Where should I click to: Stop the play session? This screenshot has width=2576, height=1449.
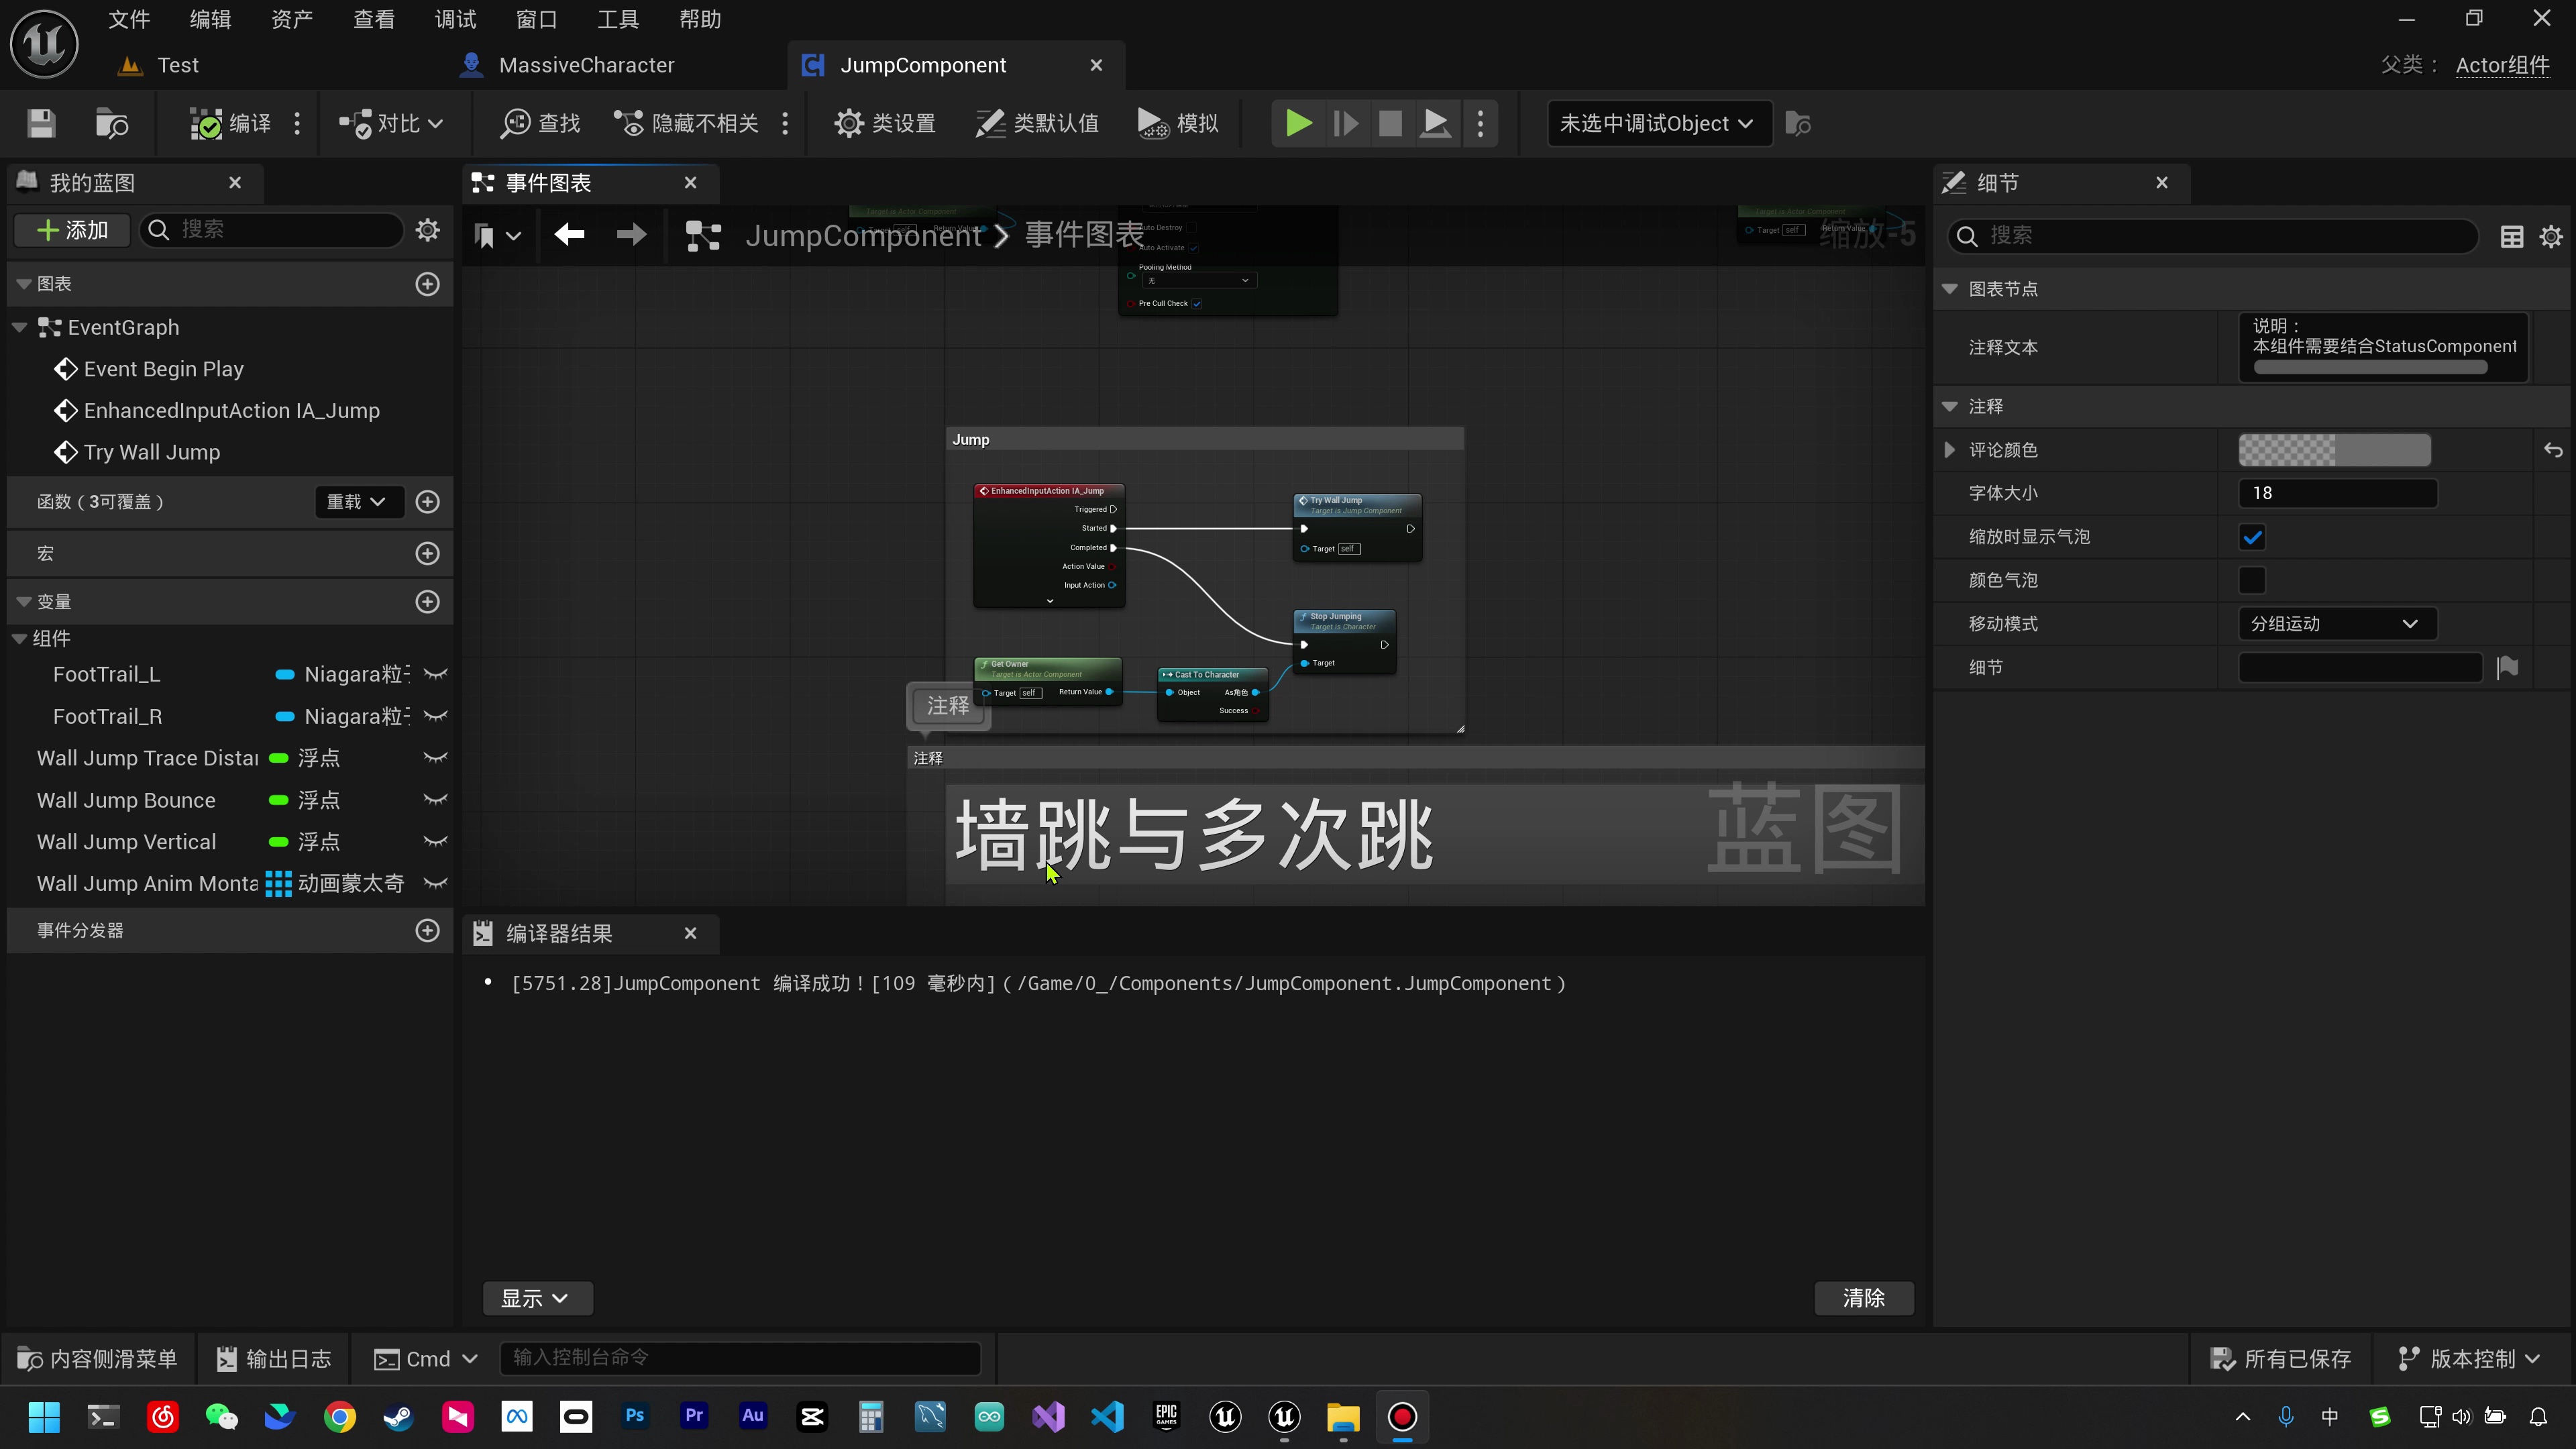[1390, 123]
